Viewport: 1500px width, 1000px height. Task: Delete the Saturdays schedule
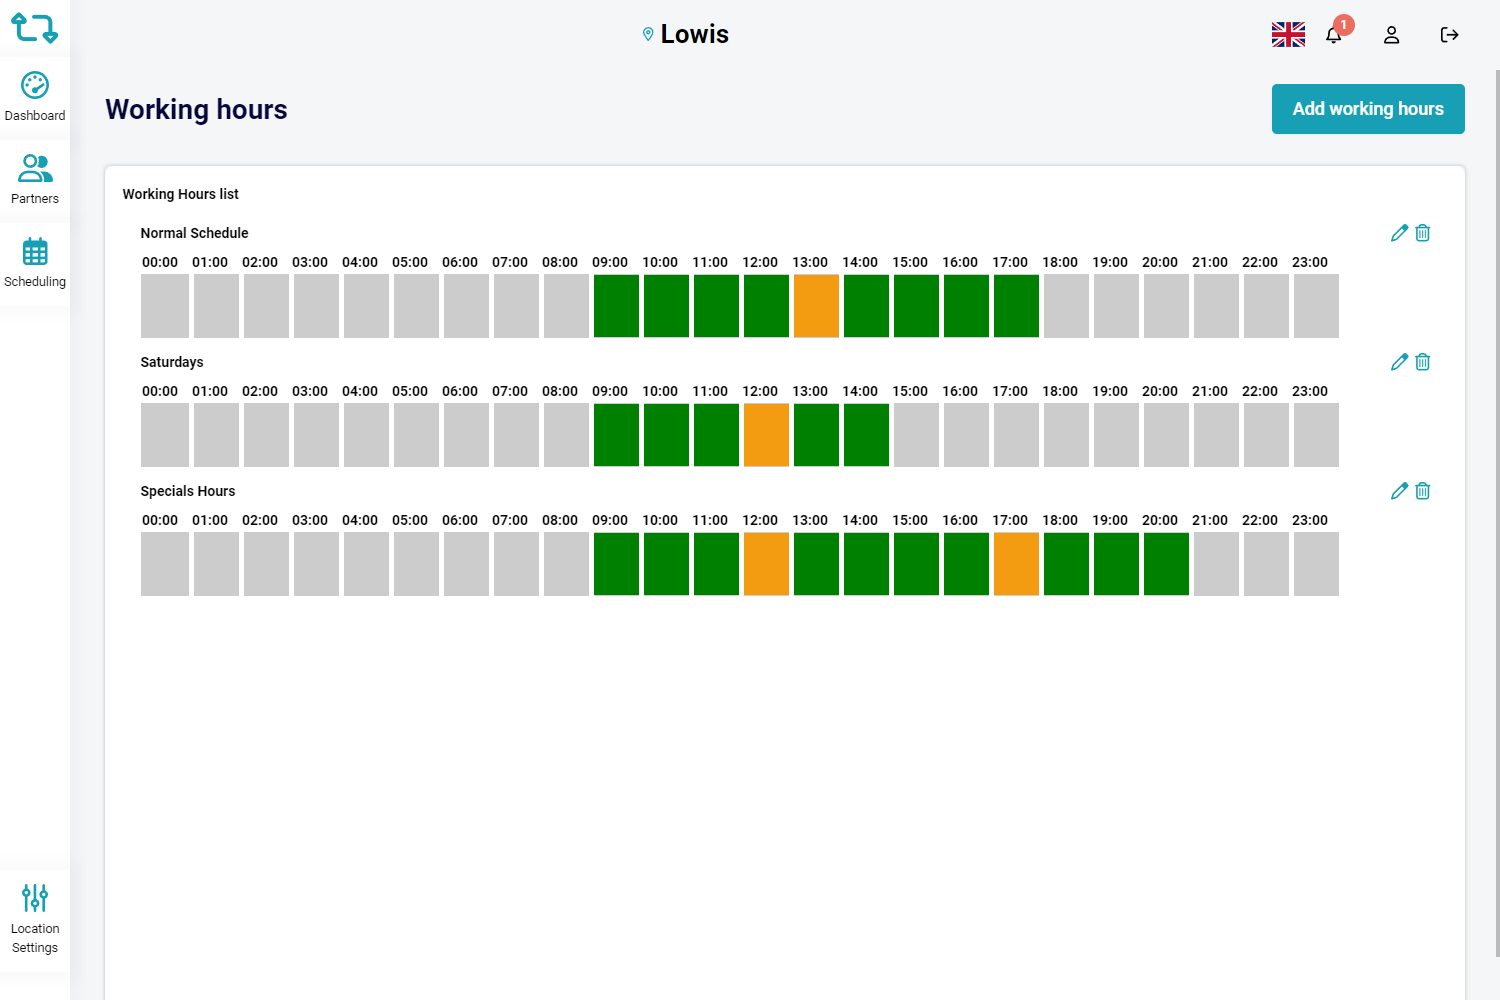click(1423, 362)
